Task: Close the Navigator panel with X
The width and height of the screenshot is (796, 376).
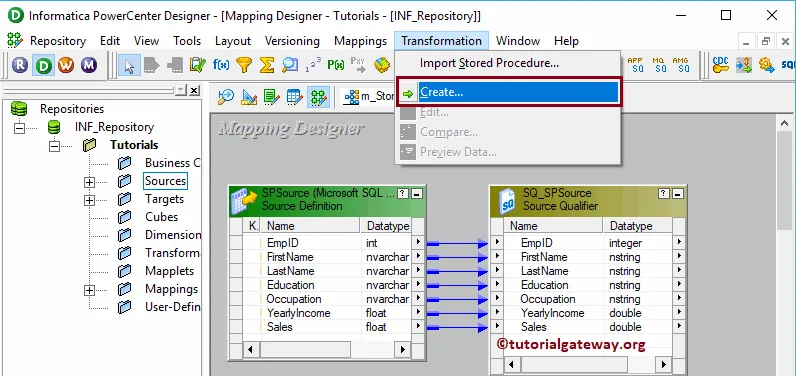Action: tap(194, 90)
